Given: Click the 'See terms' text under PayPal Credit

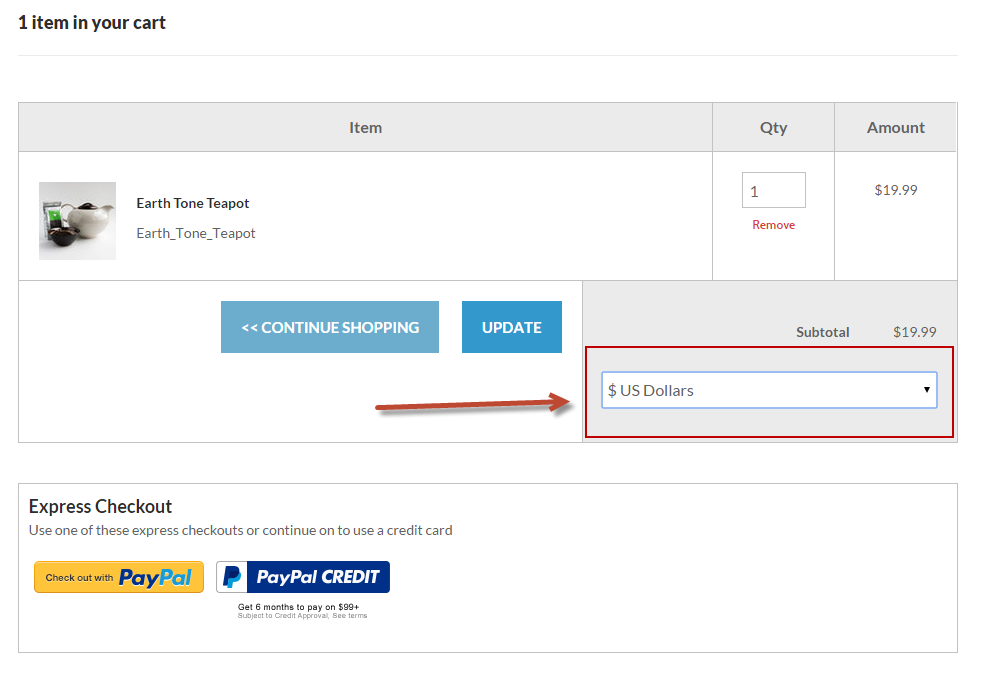Looking at the screenshot, I should click(x=350, y=616).
